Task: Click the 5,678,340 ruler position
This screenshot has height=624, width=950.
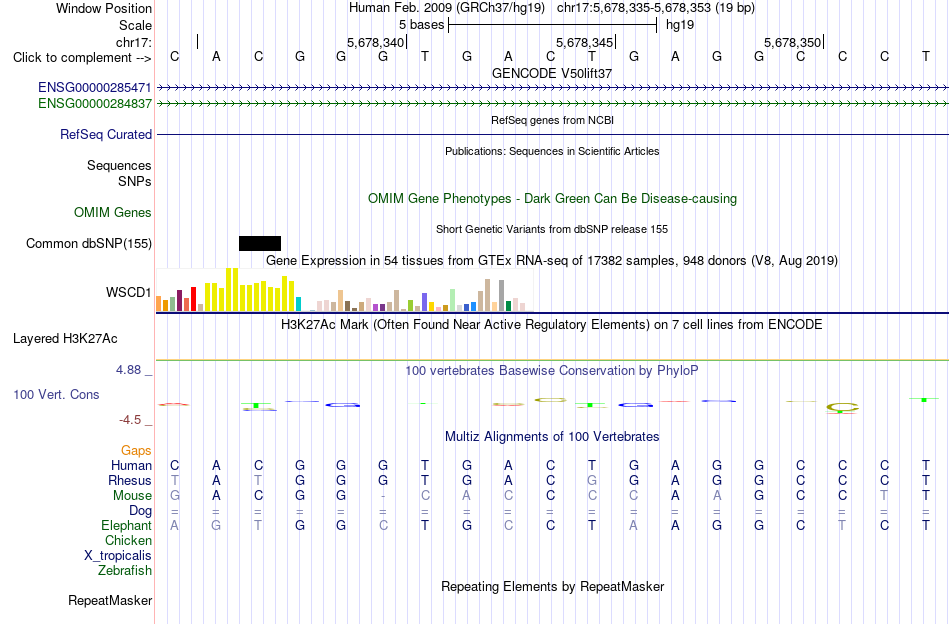Action: (x=375, y=42)
